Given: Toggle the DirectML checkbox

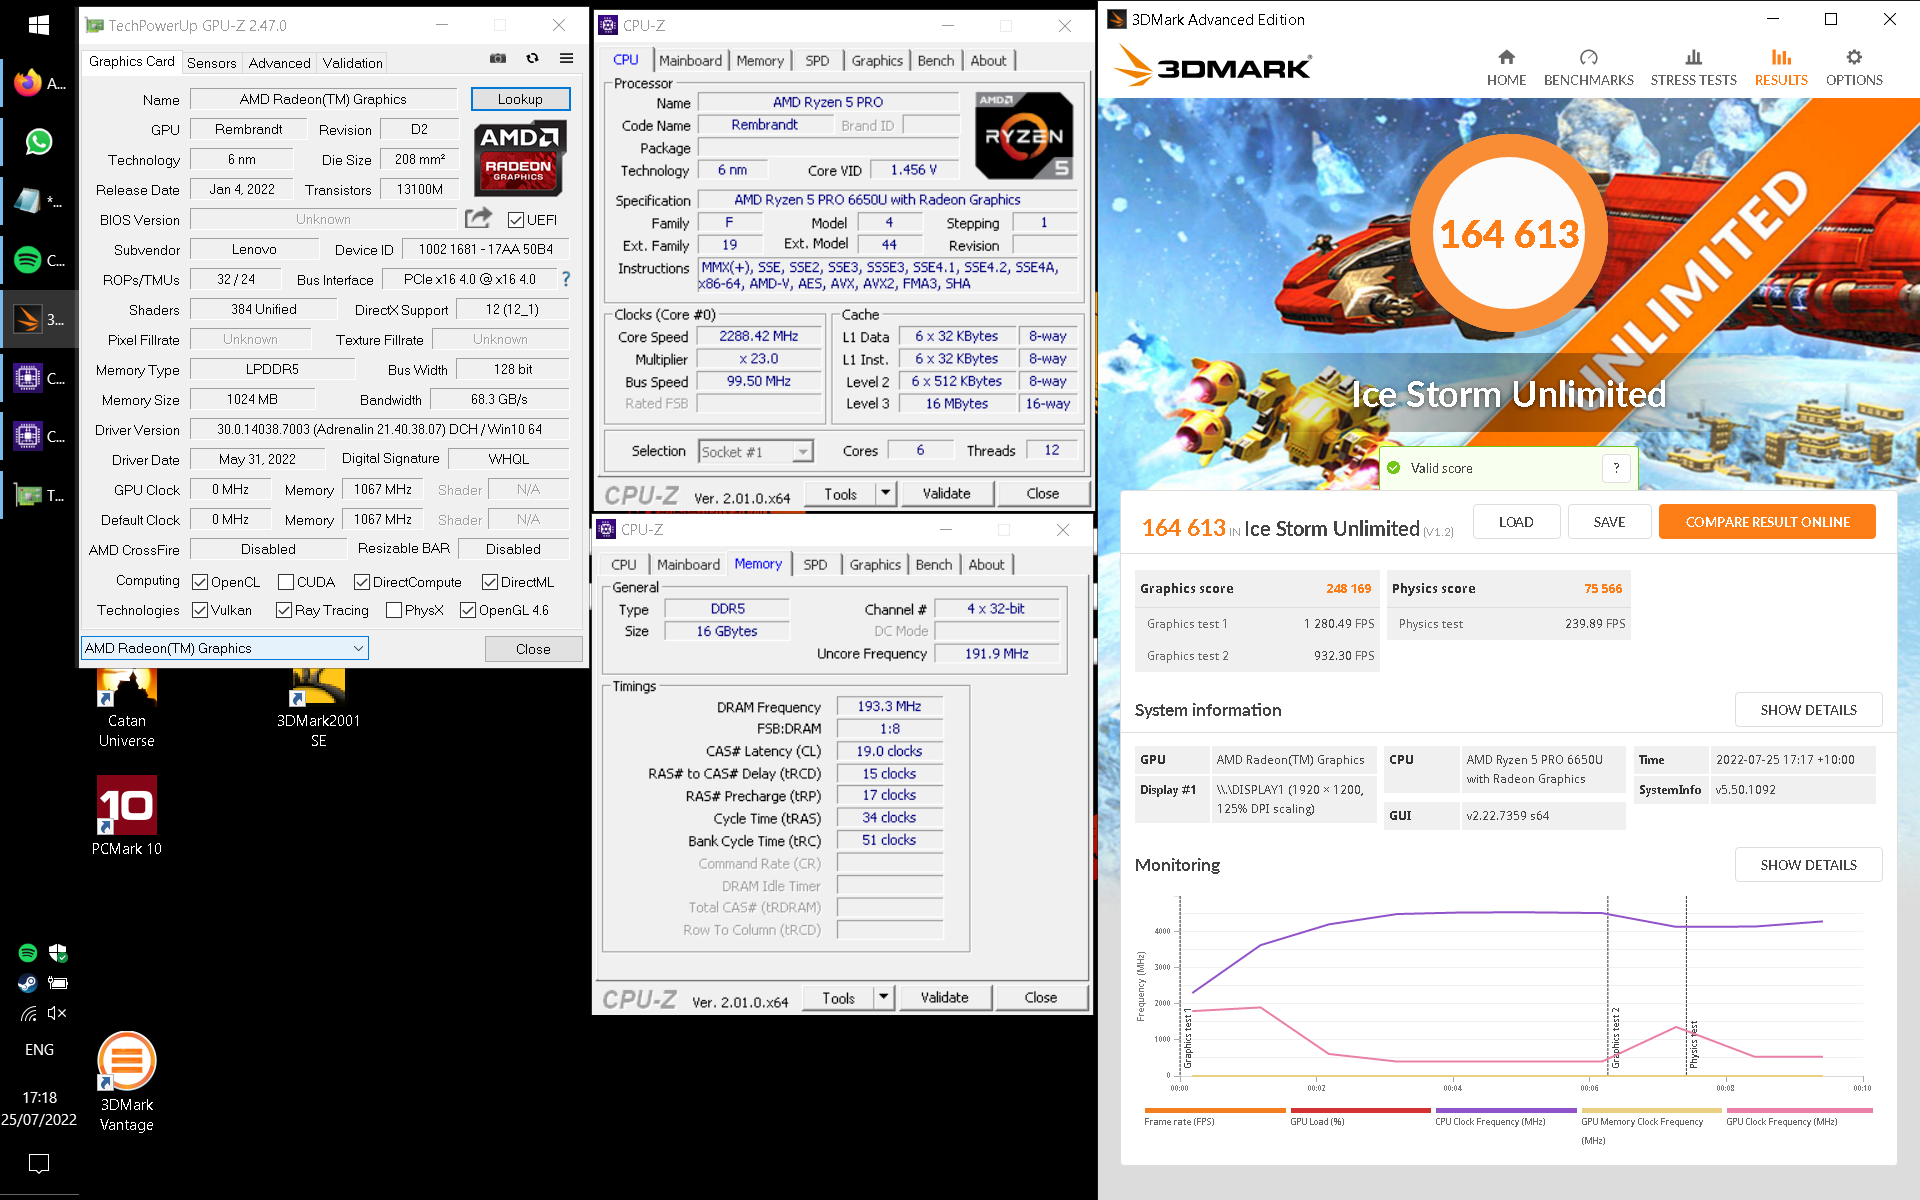Looking at the screenshot, I should (490, 582).
